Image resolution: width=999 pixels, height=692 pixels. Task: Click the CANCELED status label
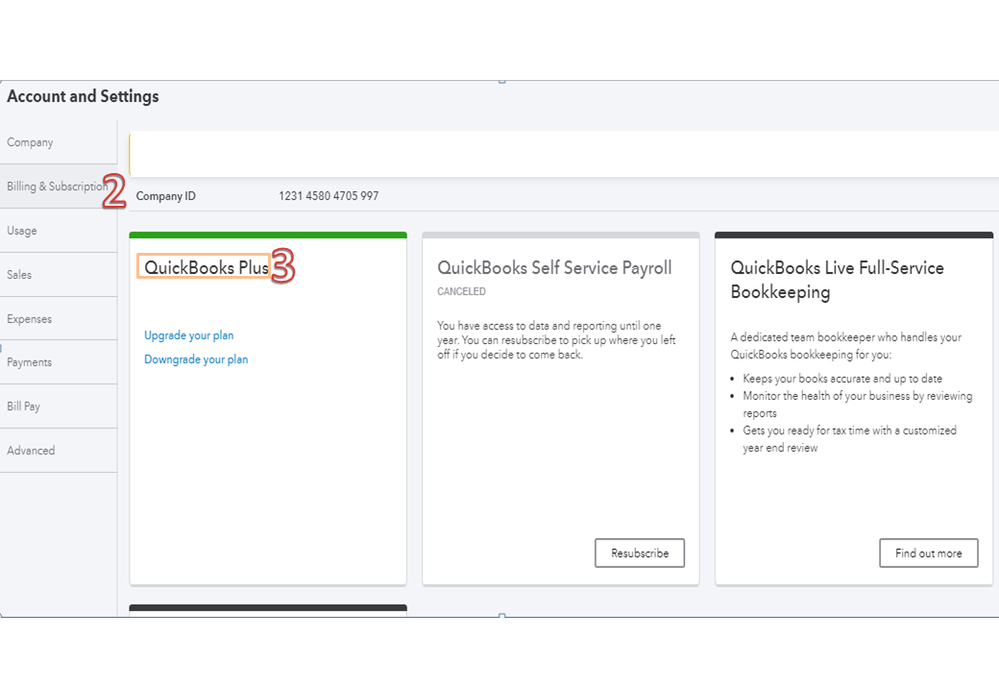(461, 292)
